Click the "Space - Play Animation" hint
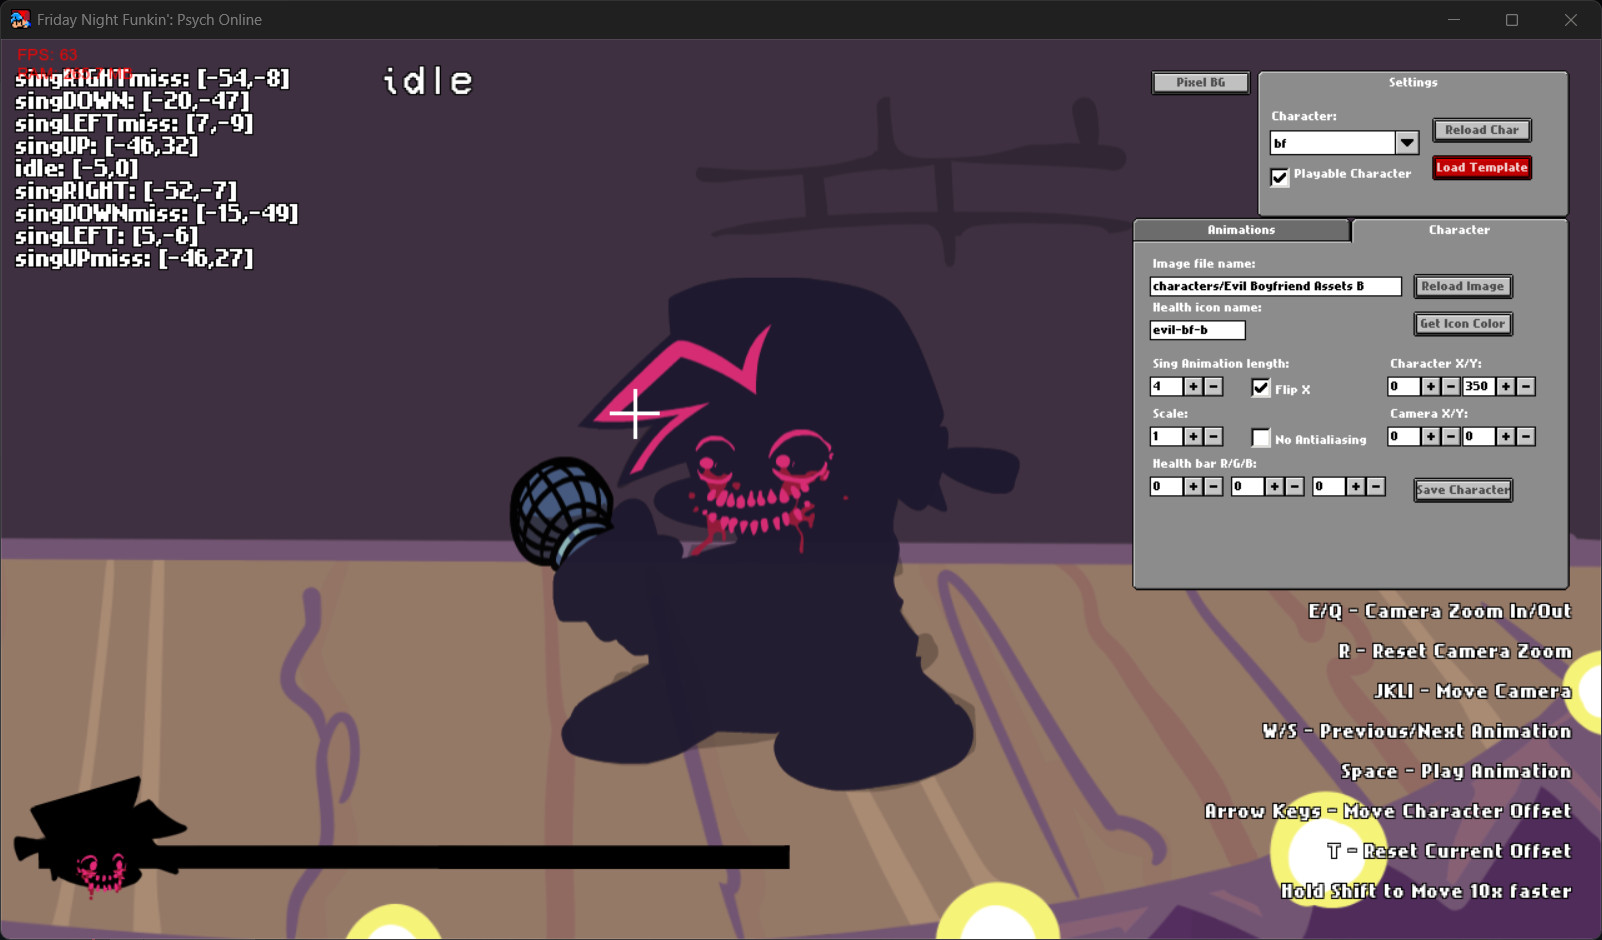 [1456, 771]
